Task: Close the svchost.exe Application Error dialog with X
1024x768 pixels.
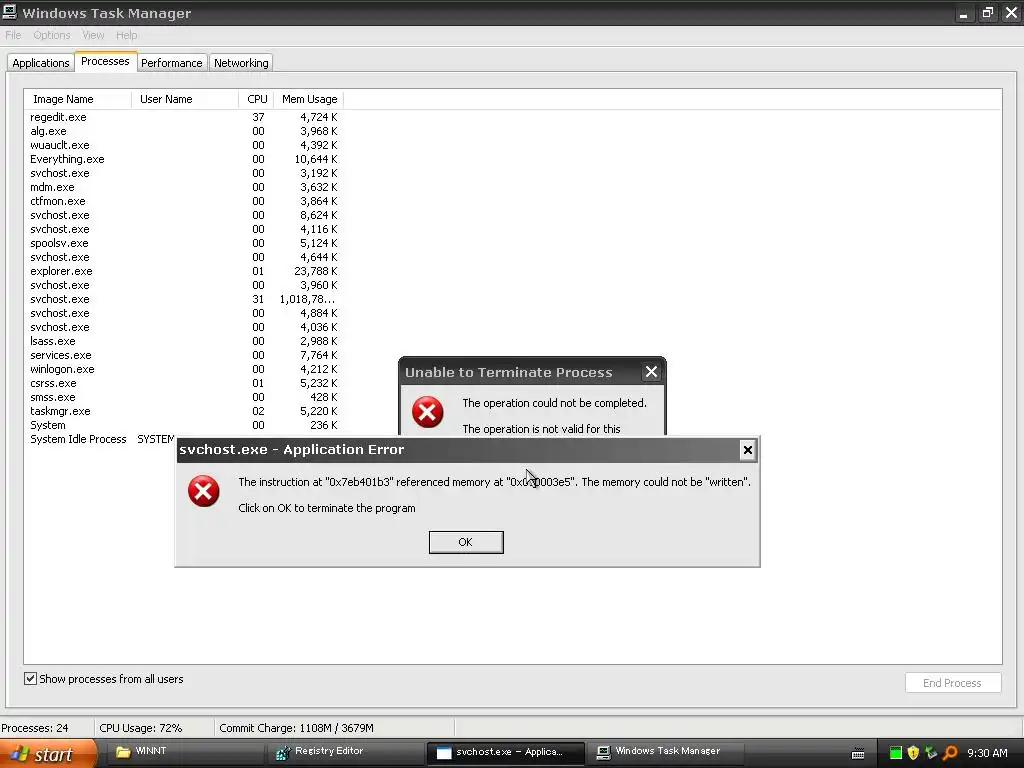Action: [x=748, y=449]
